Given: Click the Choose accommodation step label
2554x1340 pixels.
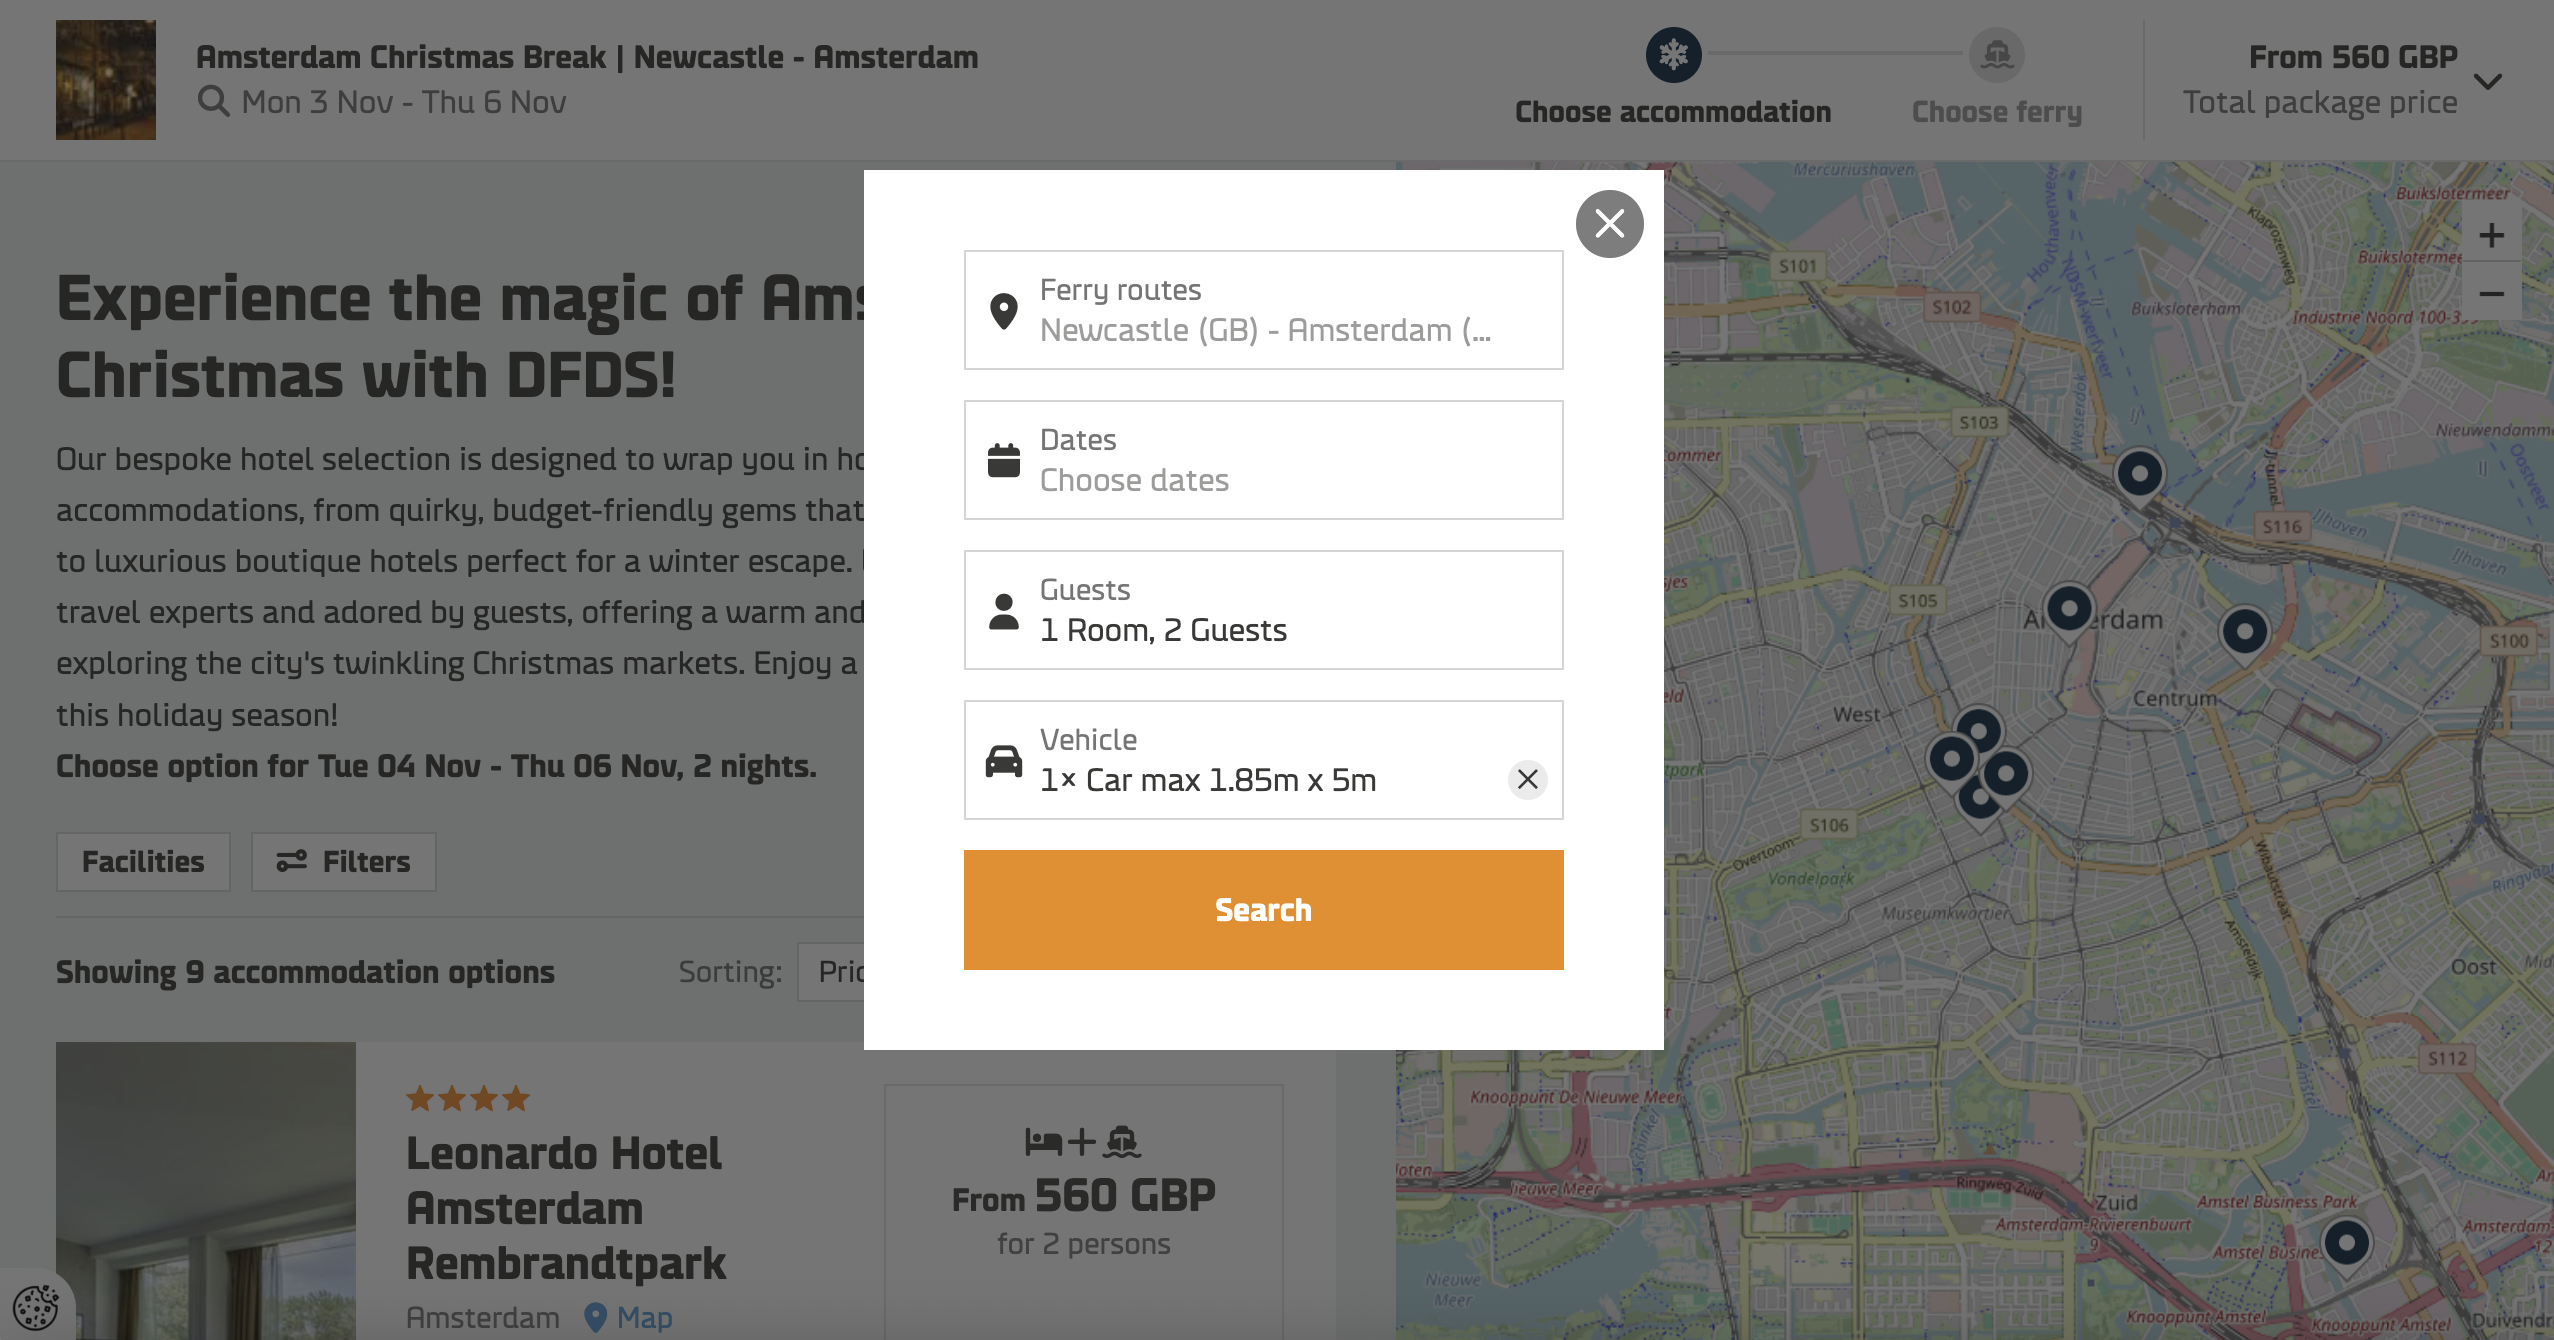Looking at the screenshot, I should [1673, 112].
